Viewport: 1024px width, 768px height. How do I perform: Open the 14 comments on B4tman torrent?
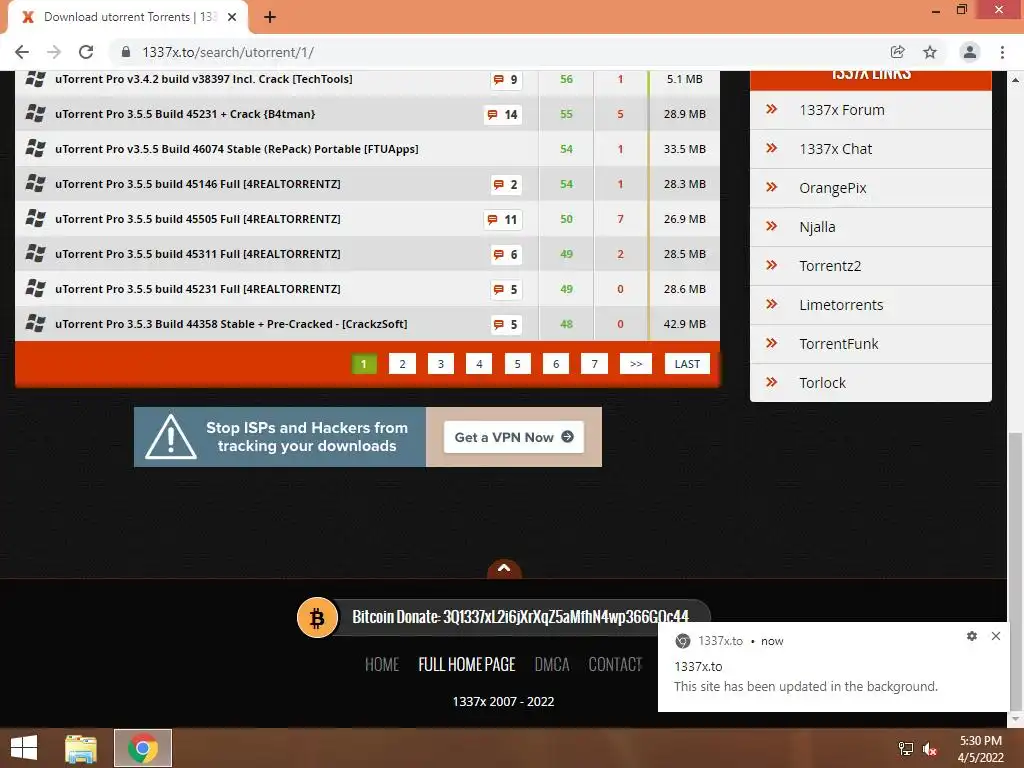click(502, 114)
